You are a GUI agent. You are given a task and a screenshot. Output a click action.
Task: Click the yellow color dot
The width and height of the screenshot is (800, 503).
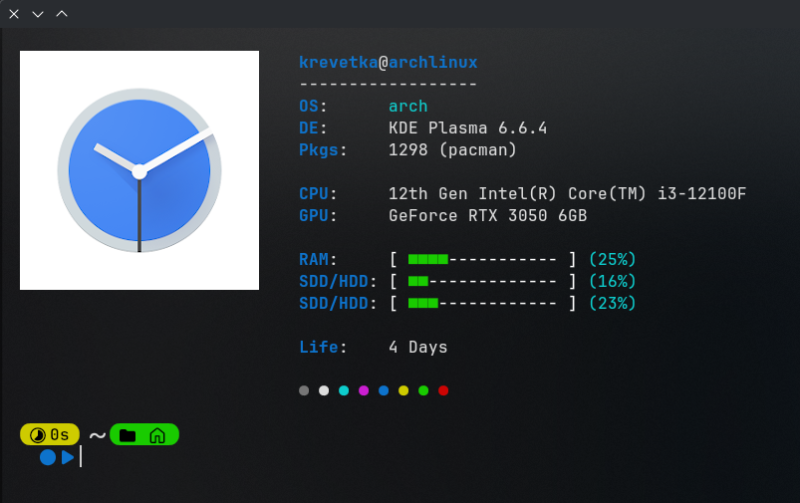(x=404, y=391)
